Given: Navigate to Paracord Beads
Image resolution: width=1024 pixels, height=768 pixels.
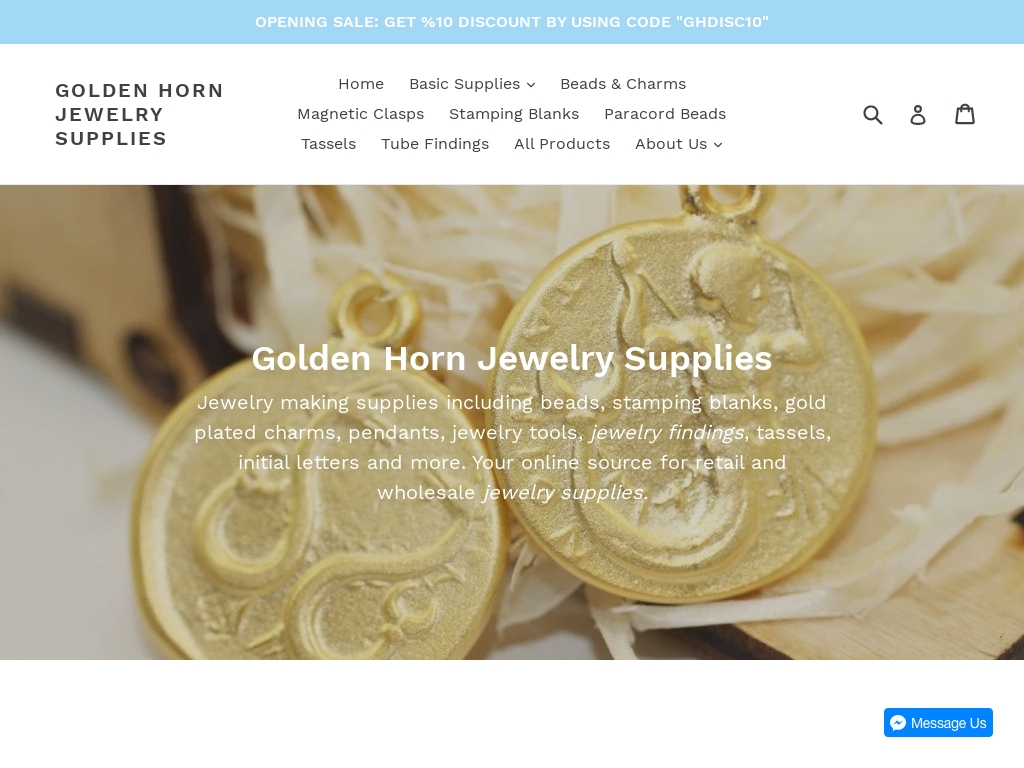Looking at the screenshot, I should (x=665, y=114).
